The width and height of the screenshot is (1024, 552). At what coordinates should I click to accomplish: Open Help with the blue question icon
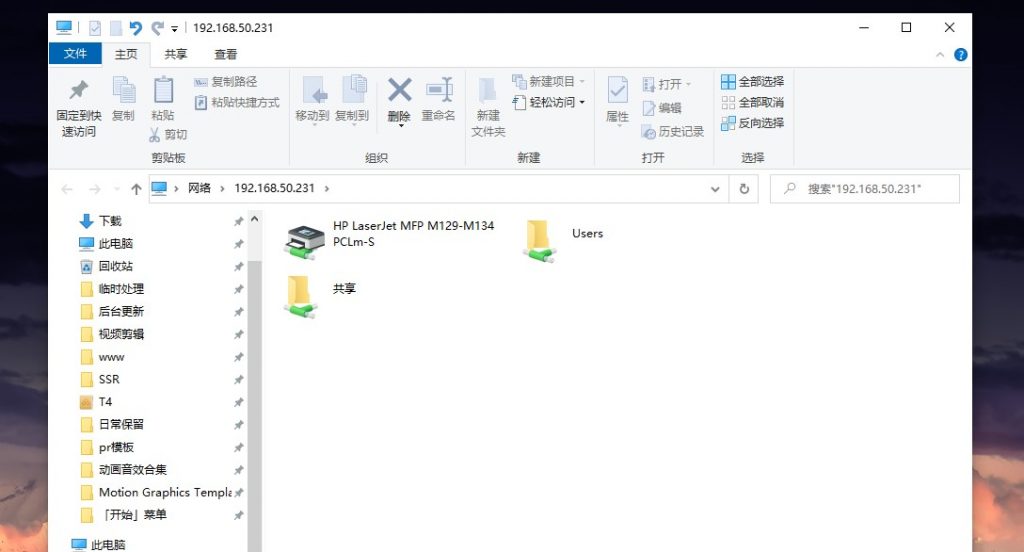pos(960,55)
